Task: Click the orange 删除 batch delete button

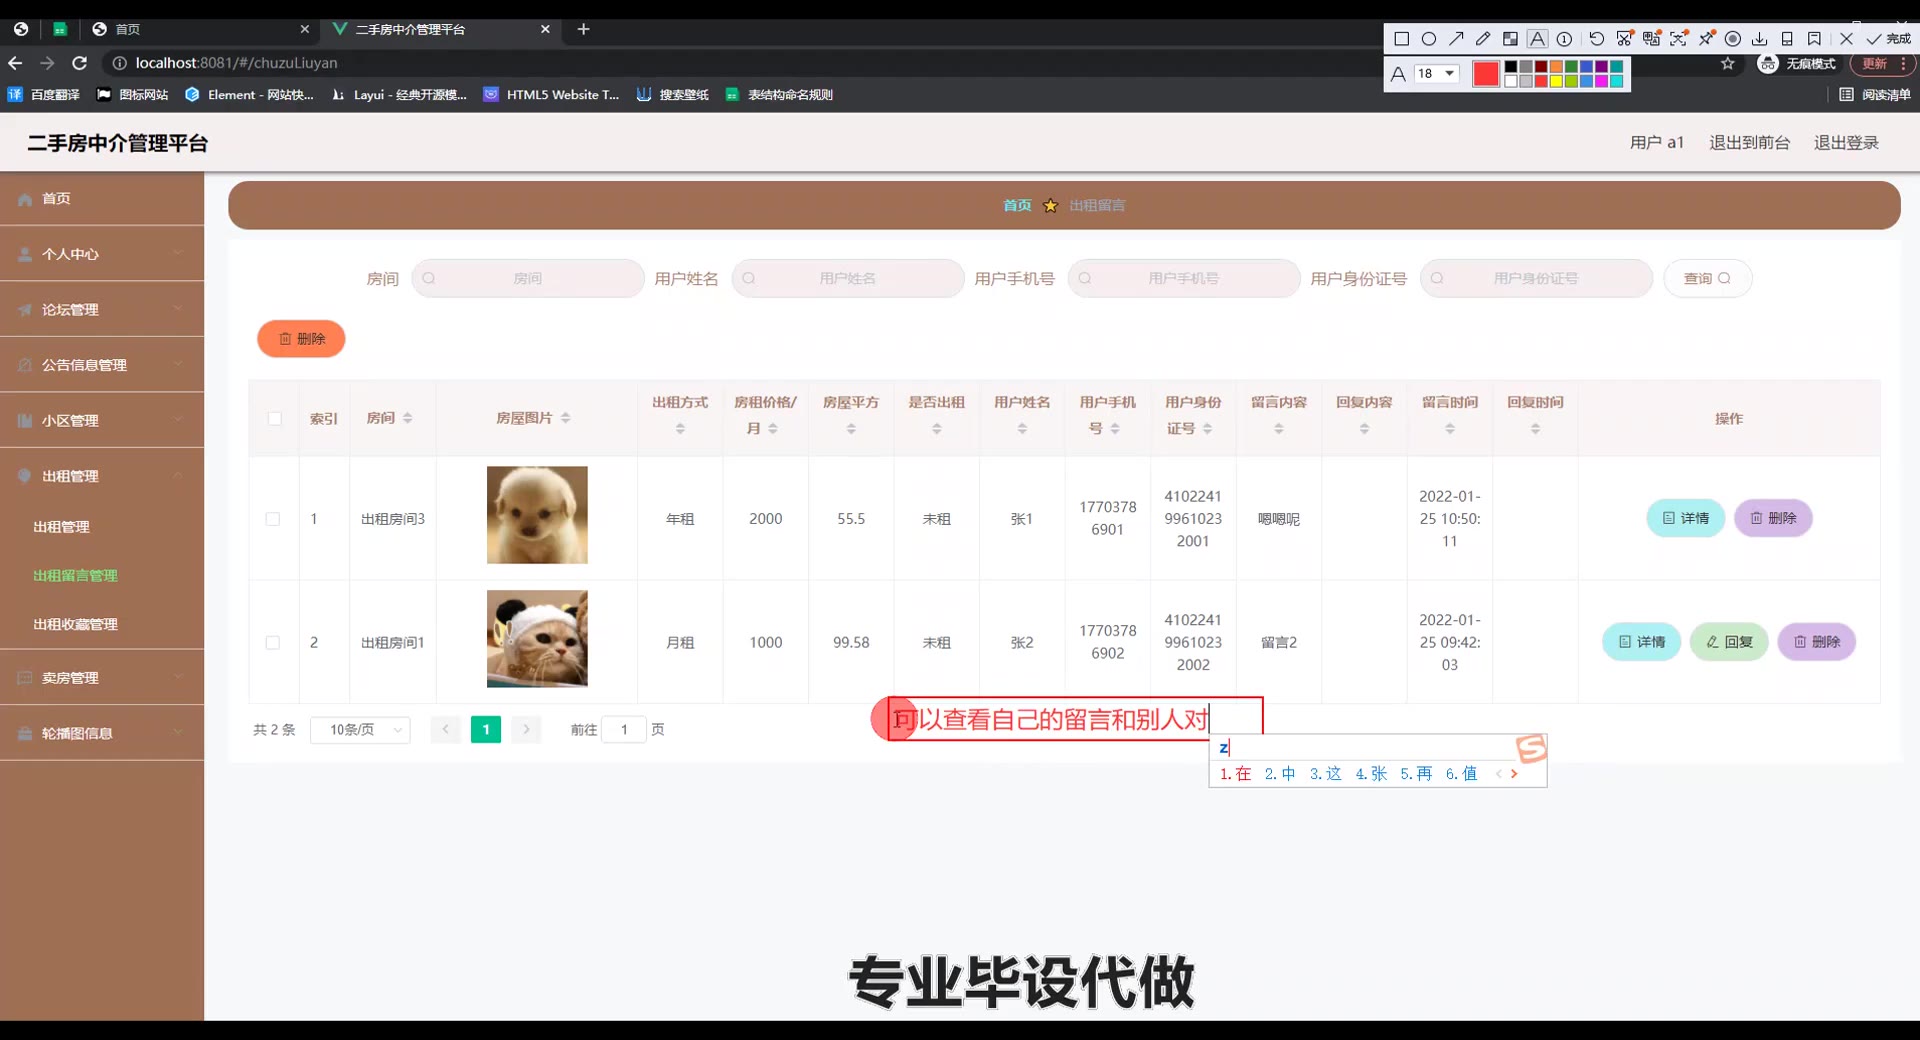Action: 301,339
